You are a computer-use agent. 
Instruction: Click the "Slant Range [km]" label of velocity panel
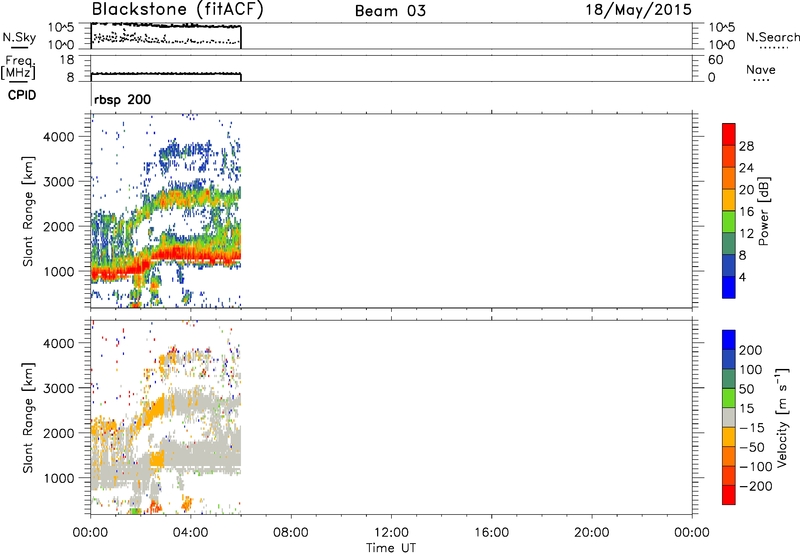[x=28, y=418]
